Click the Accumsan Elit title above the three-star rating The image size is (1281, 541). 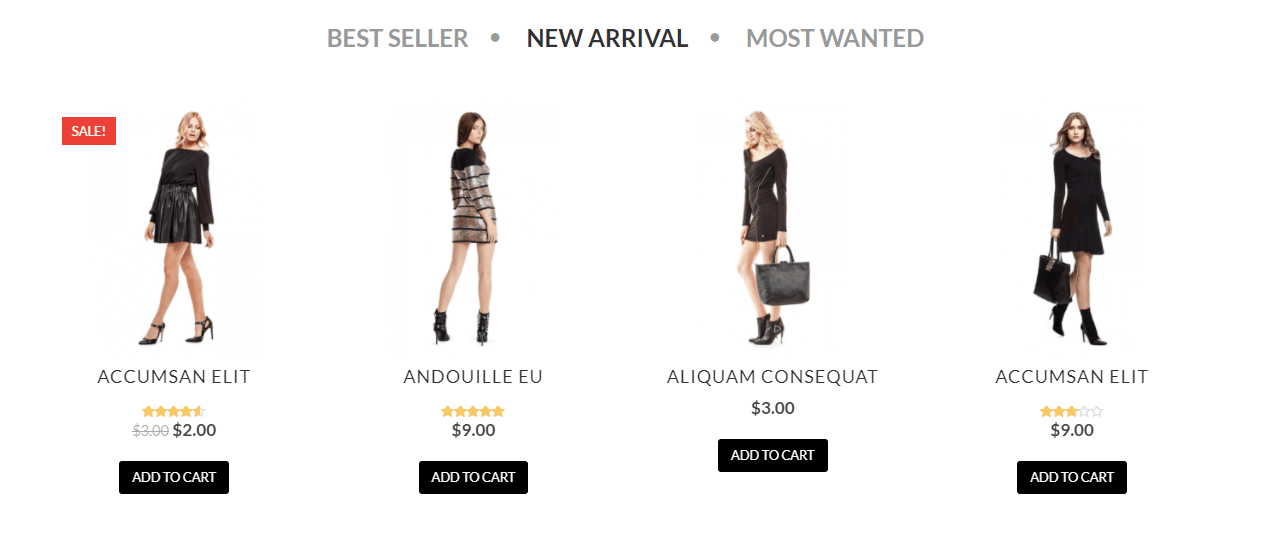[x=1072, y=377]
